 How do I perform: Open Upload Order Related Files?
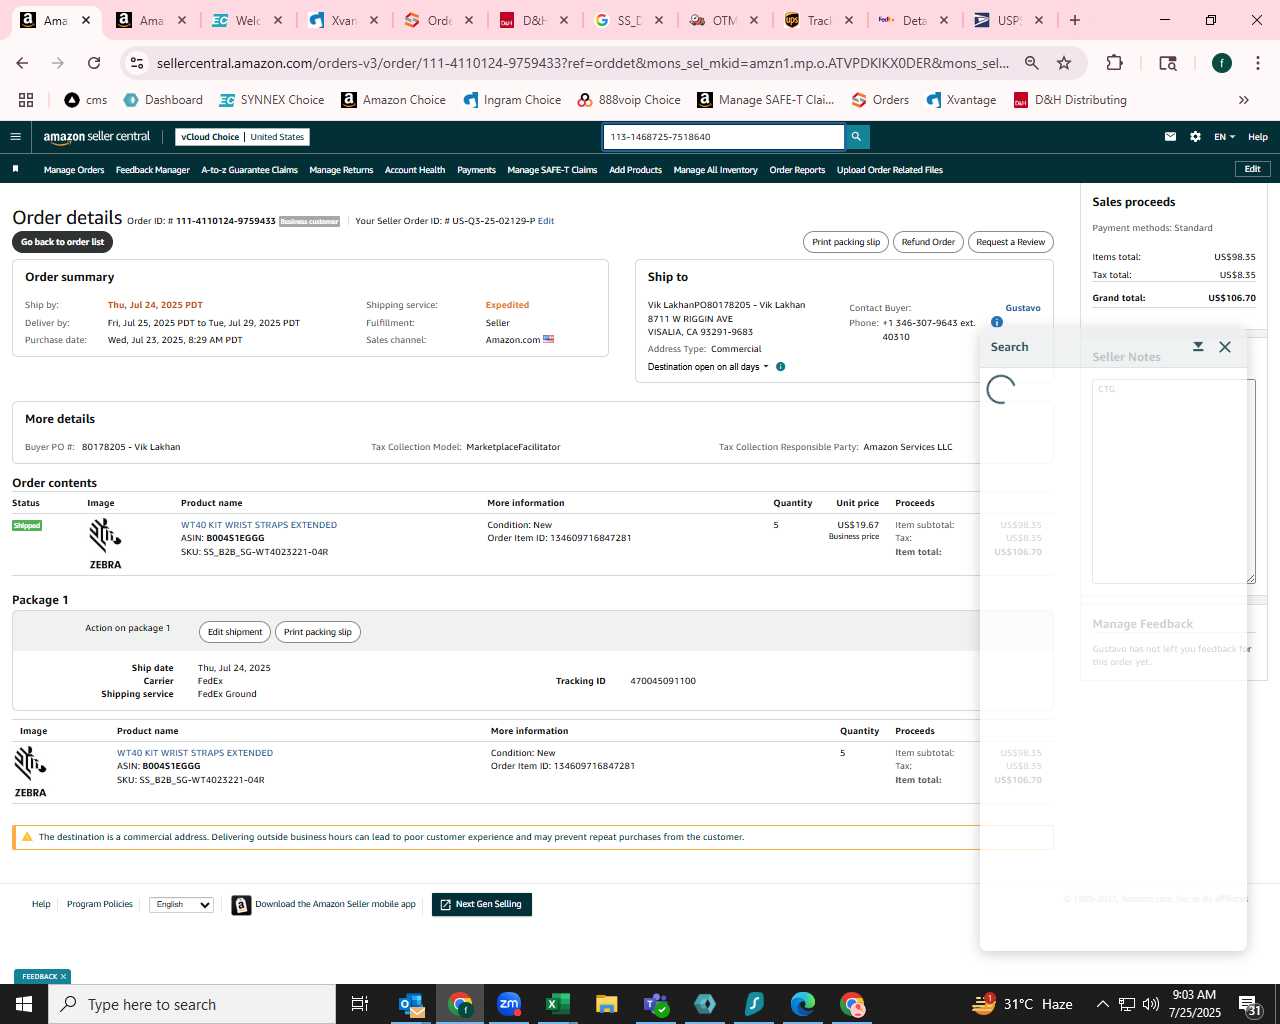click(x=890, y=170)
